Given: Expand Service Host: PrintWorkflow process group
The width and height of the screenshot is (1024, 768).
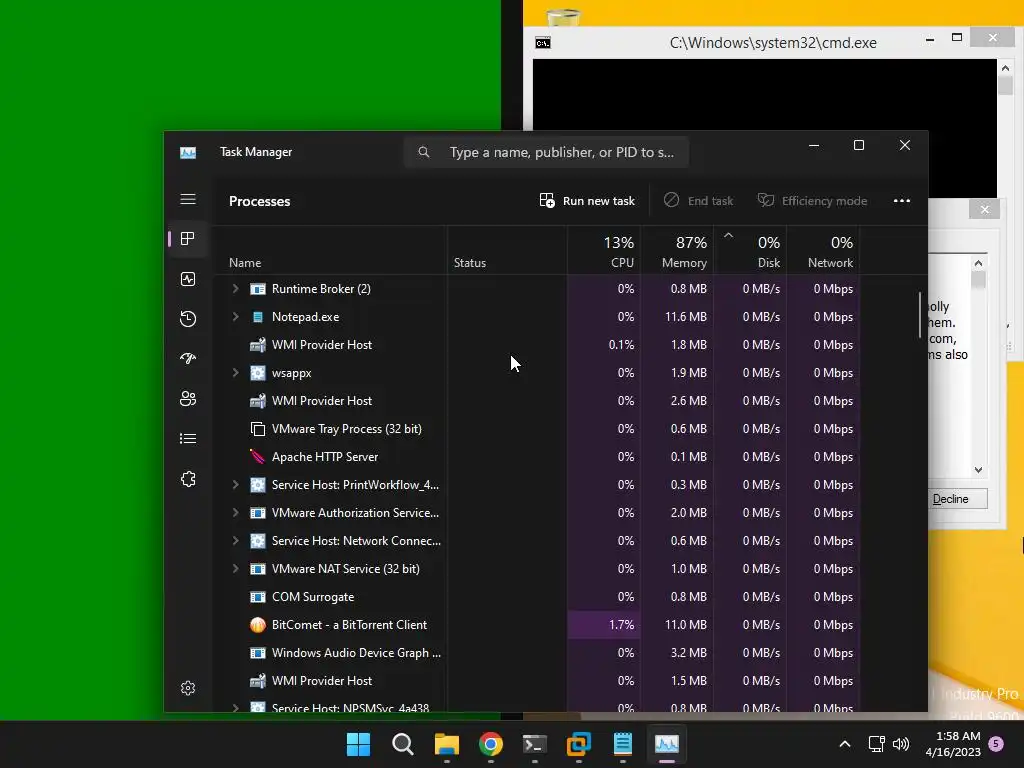Looking at the screenshot, I should (x=235, y=485).
